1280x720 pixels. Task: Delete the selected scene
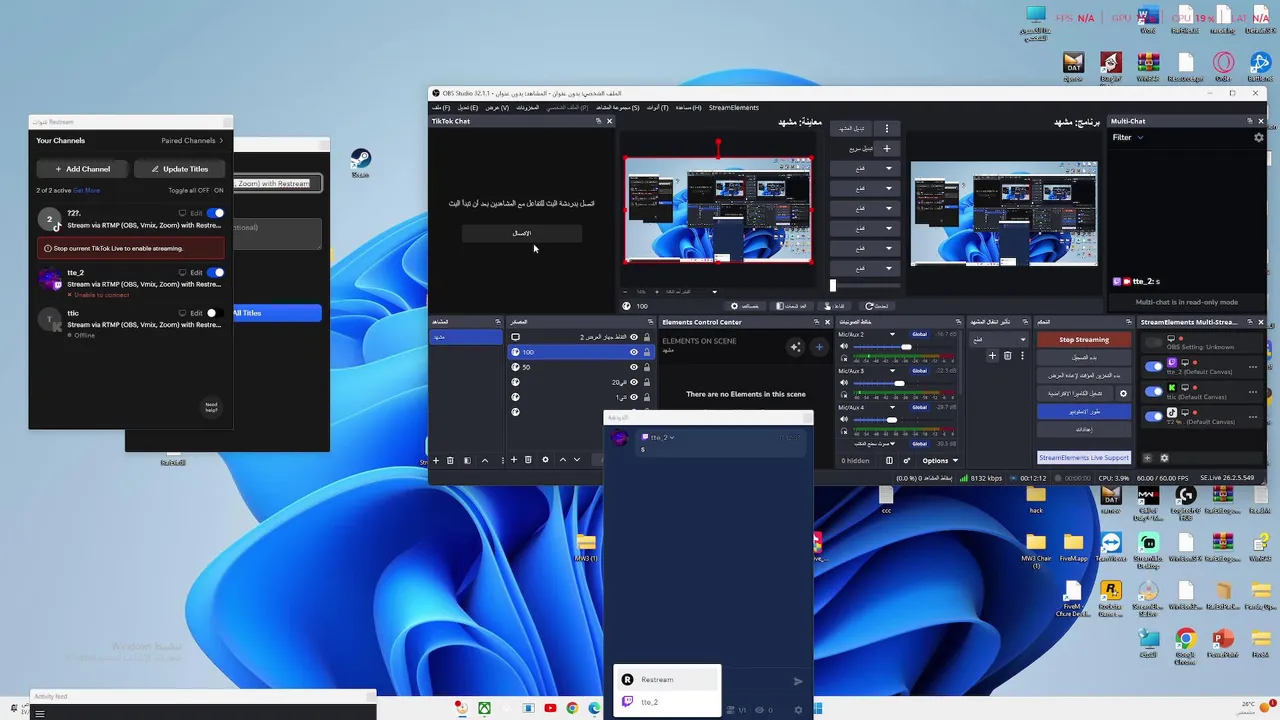[450, 460]
